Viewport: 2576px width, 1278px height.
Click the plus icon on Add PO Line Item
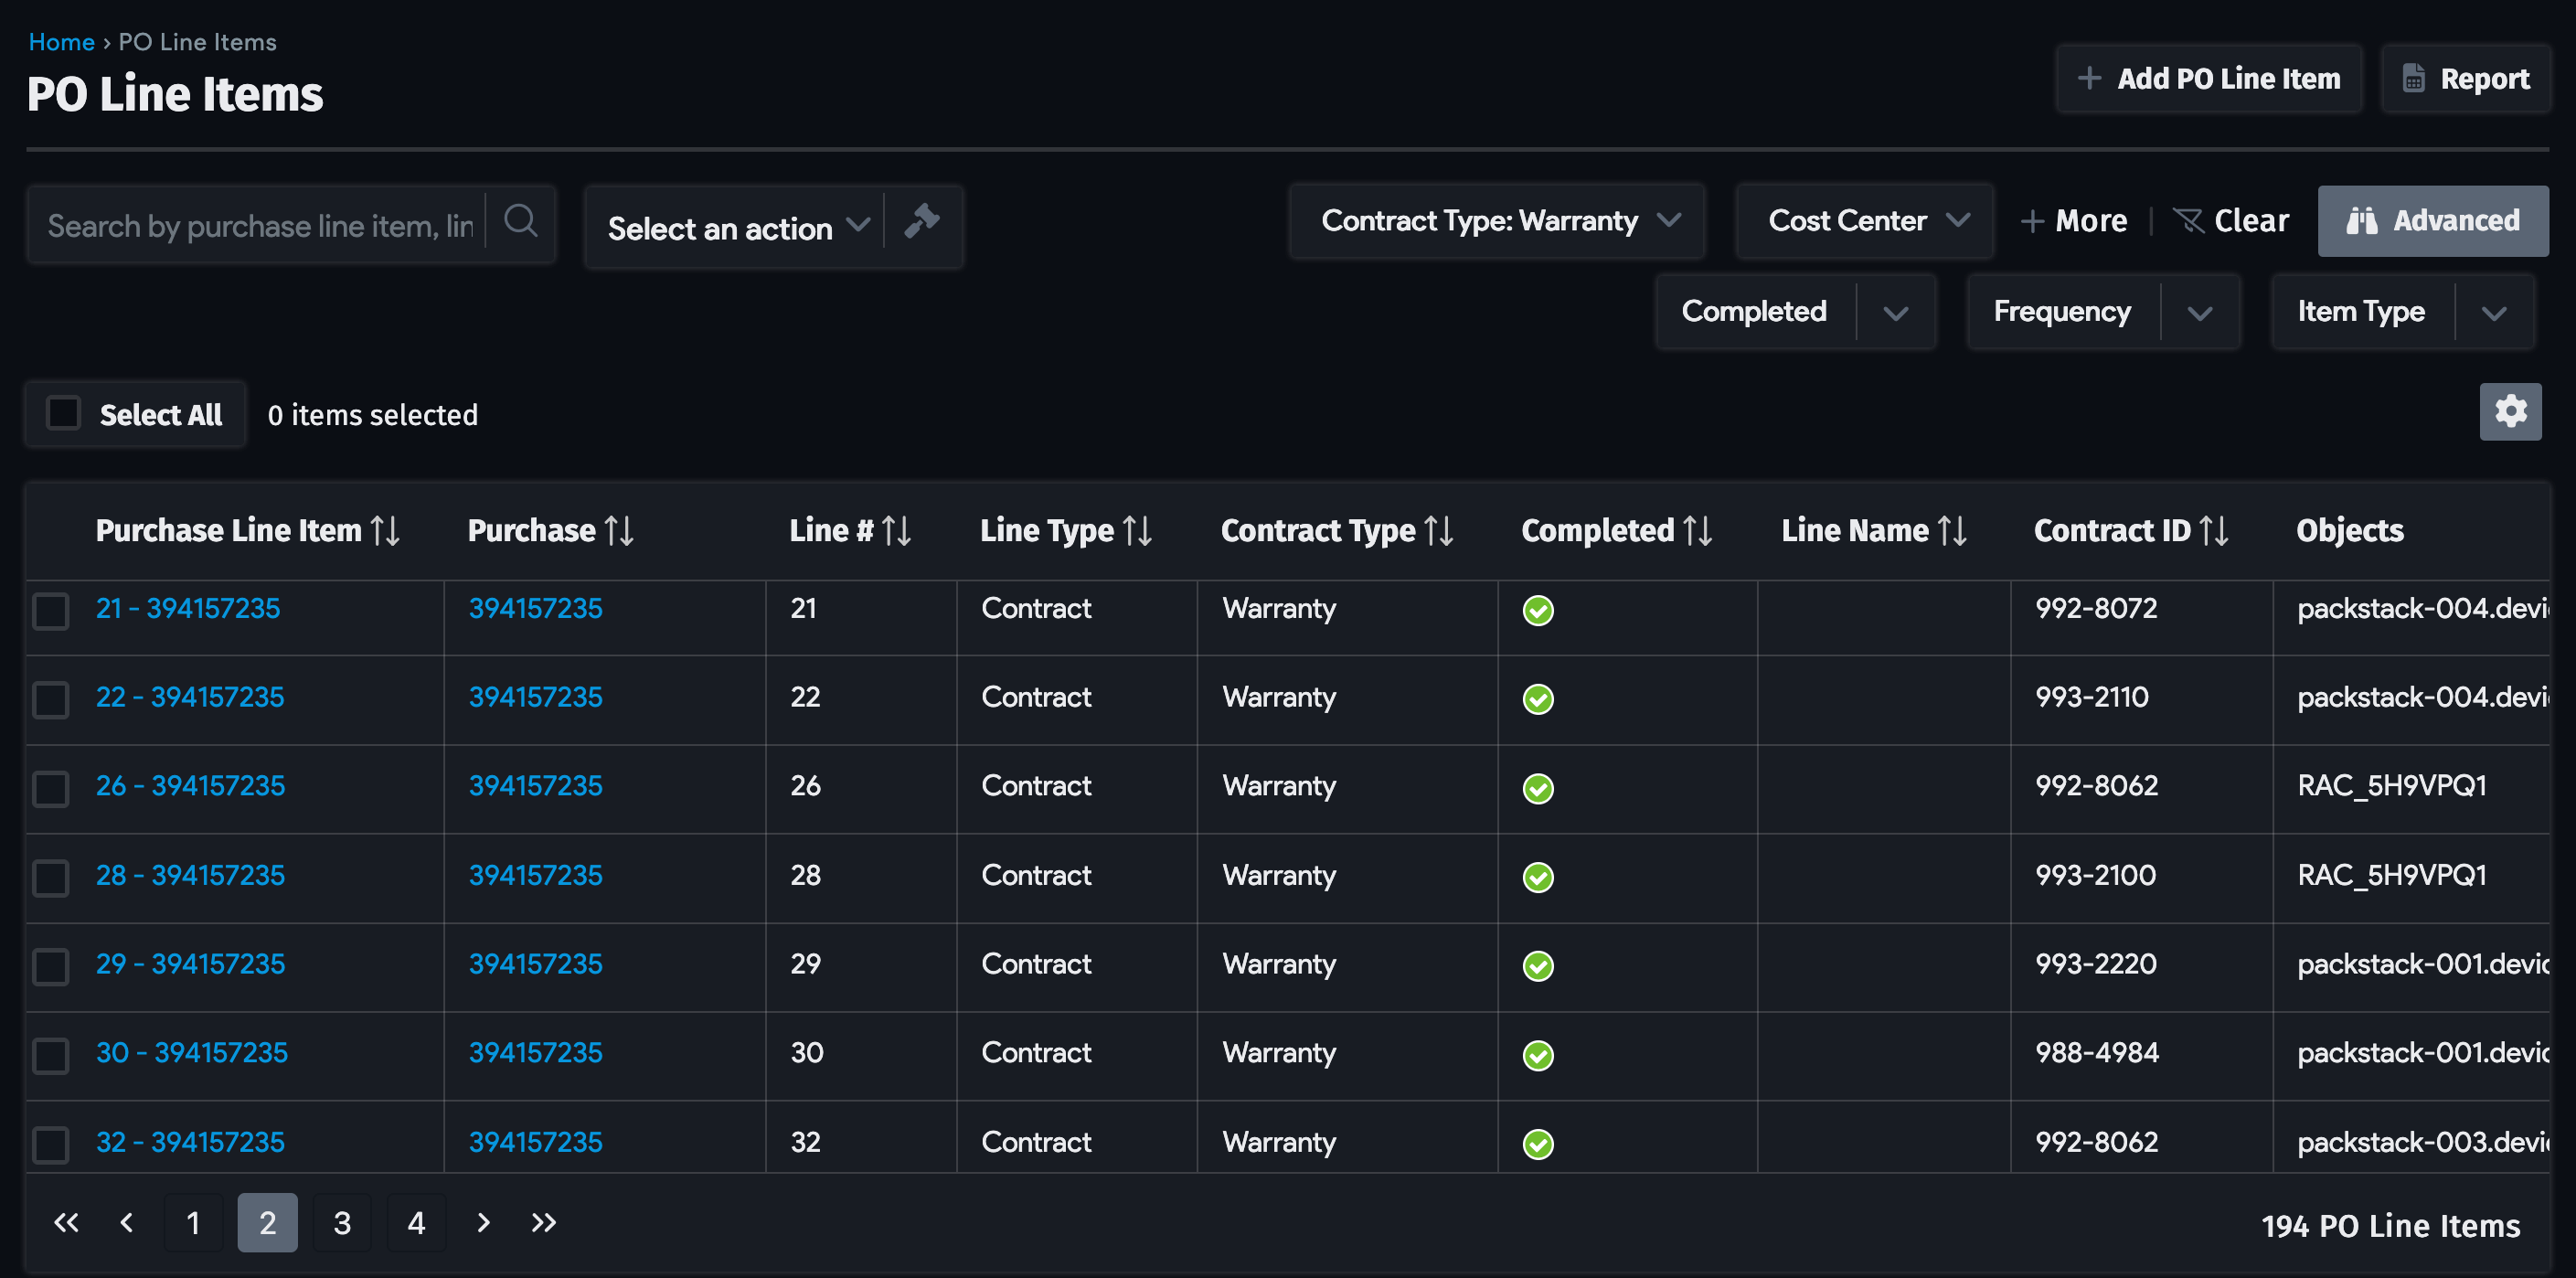(x=2091, y=78)
